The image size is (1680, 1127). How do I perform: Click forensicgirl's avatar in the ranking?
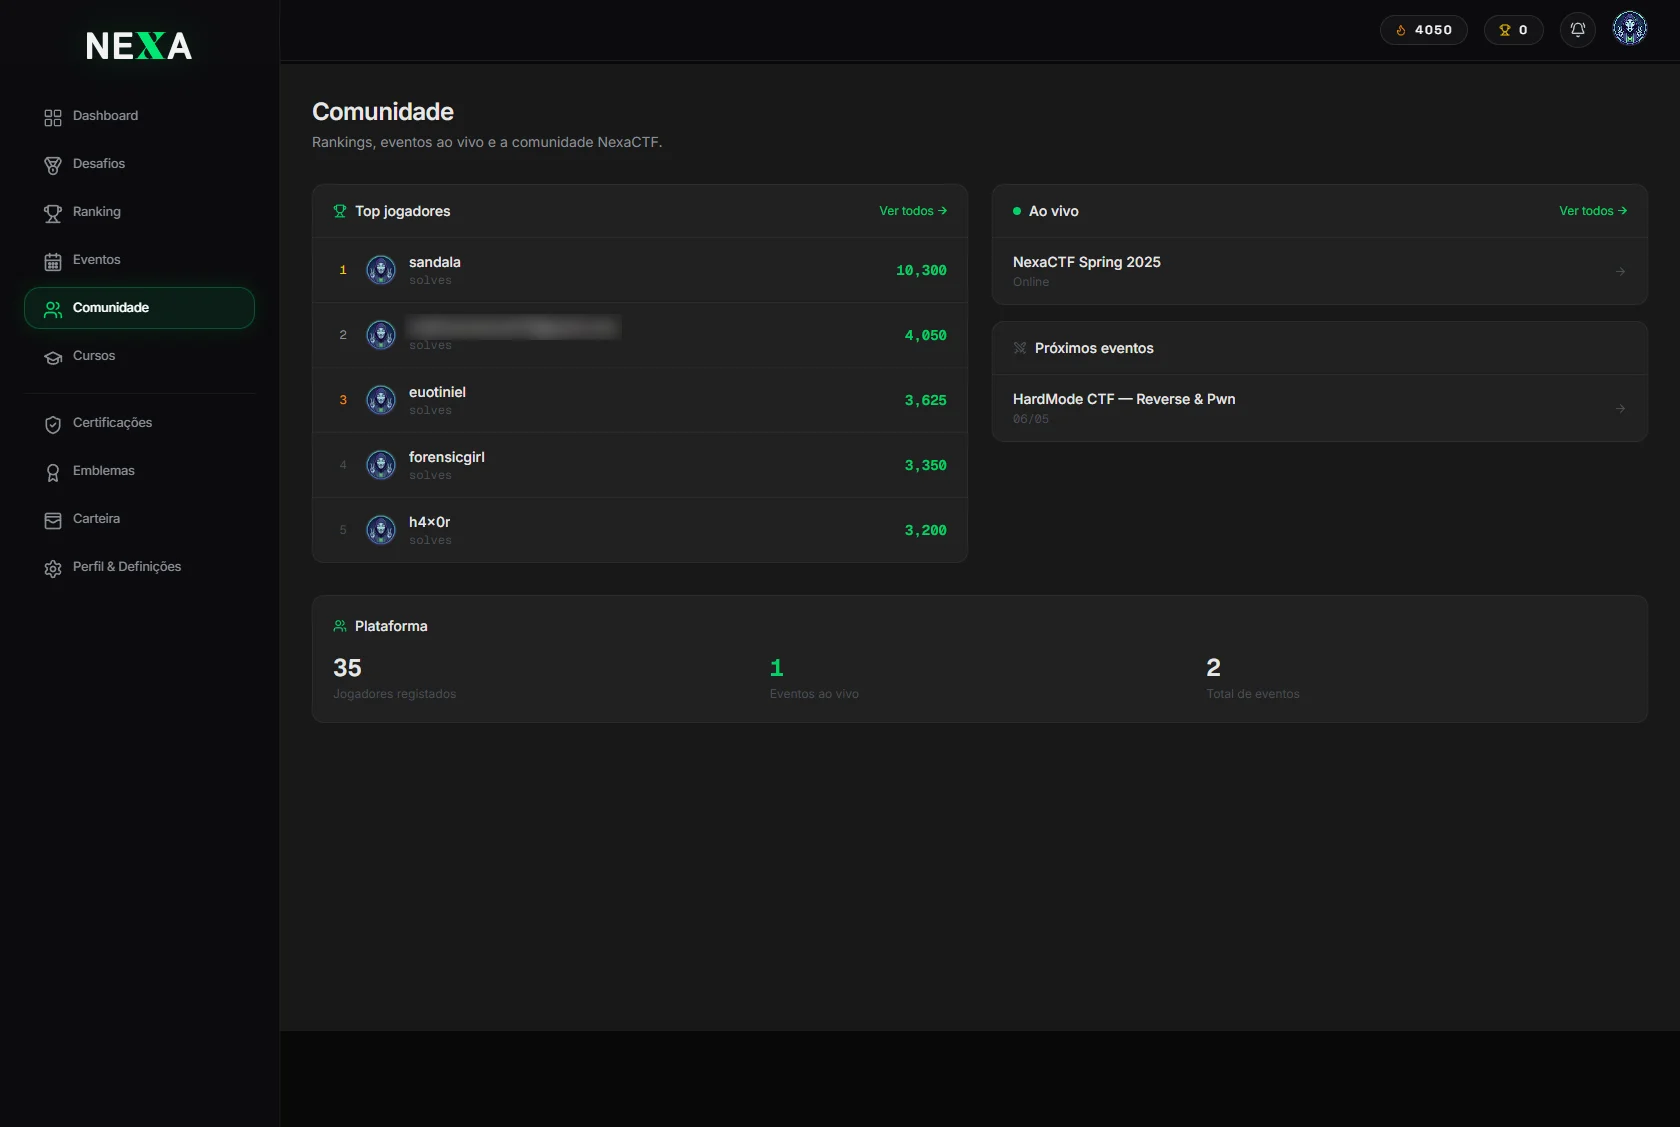point(381,465)
